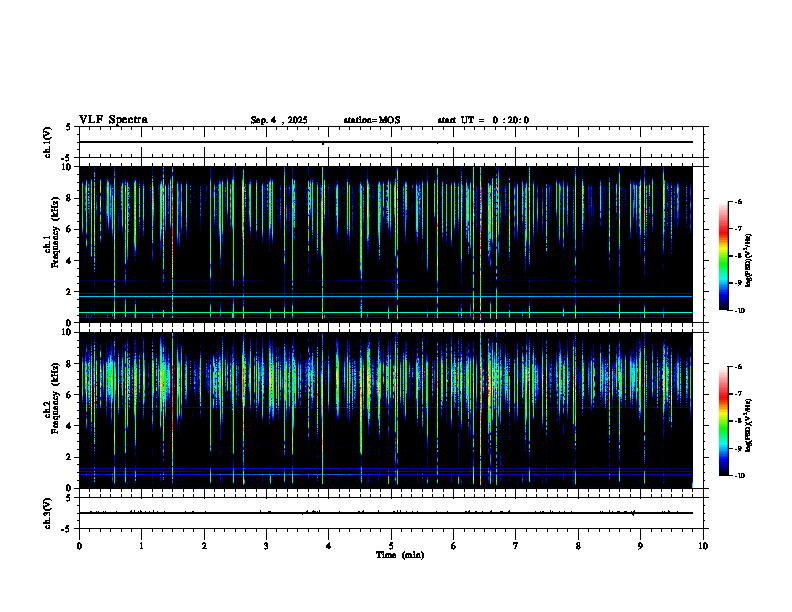The width and height of the screenshot is (792, 612).
Task: Click the ch.2 spectrogram plot area
Action: tap(386, 410)
